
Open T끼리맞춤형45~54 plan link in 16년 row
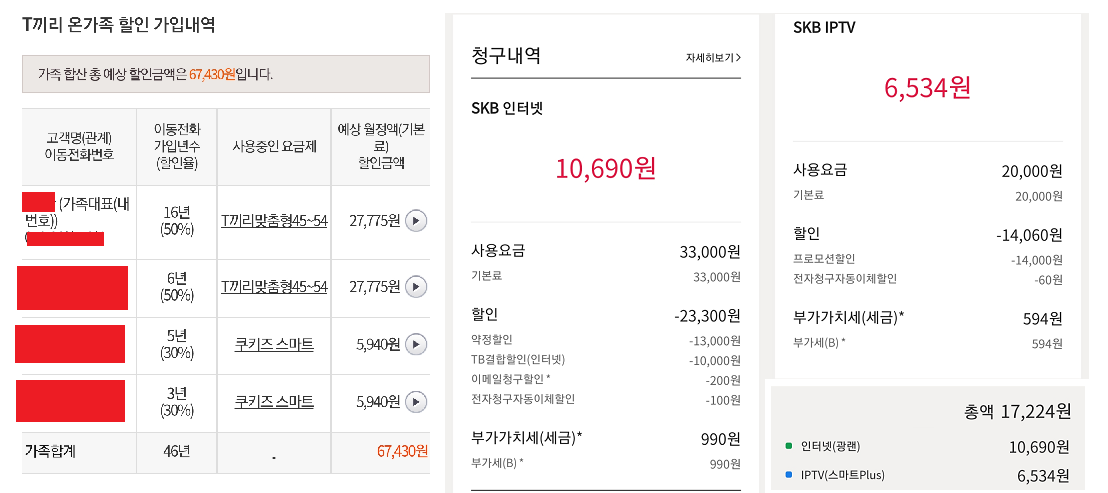[x=274, y=220]
